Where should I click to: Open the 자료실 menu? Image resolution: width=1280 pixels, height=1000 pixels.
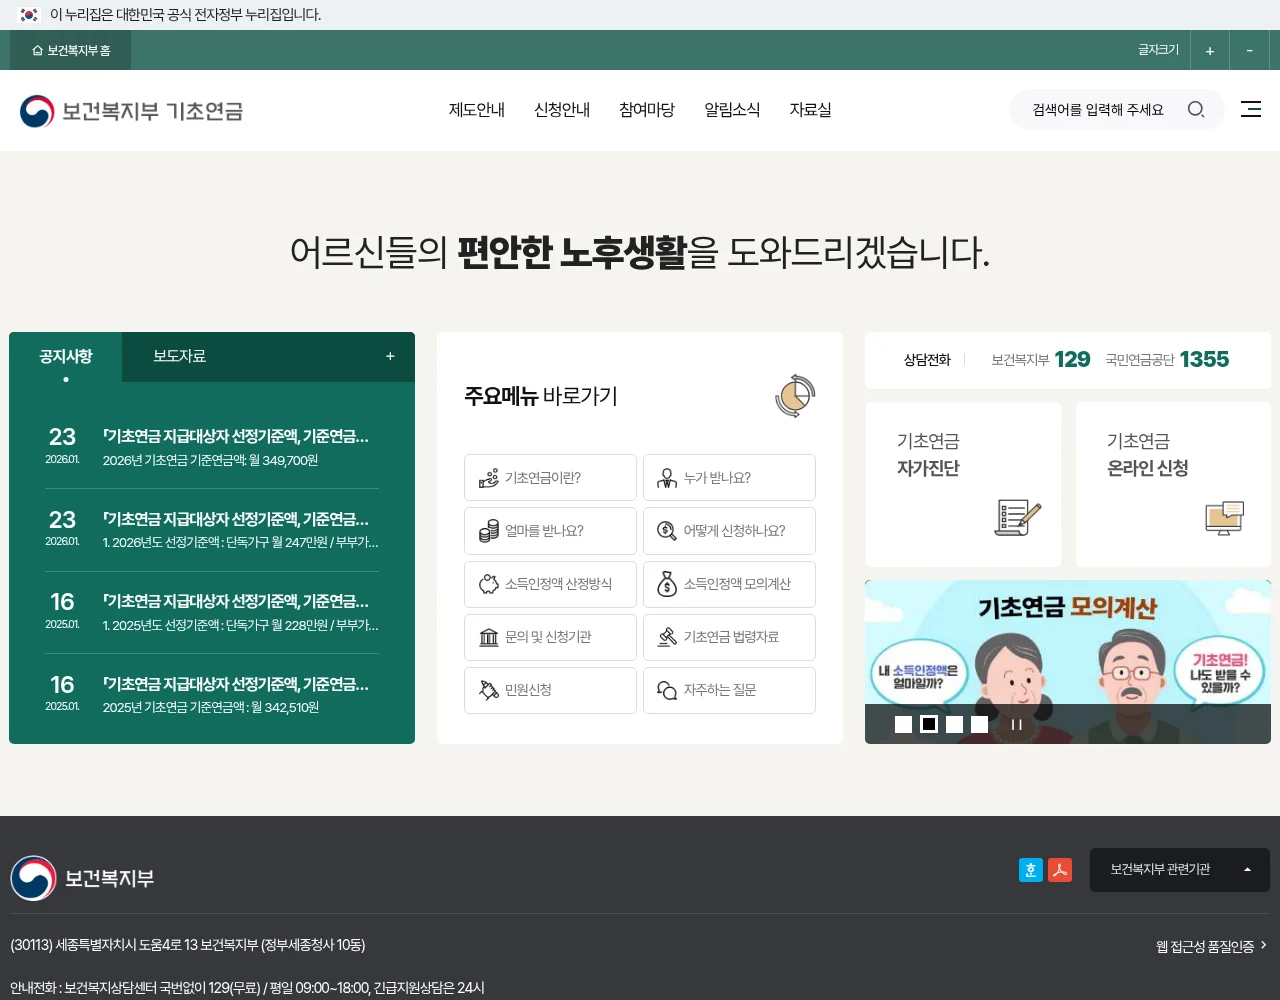tap(810, 110)
